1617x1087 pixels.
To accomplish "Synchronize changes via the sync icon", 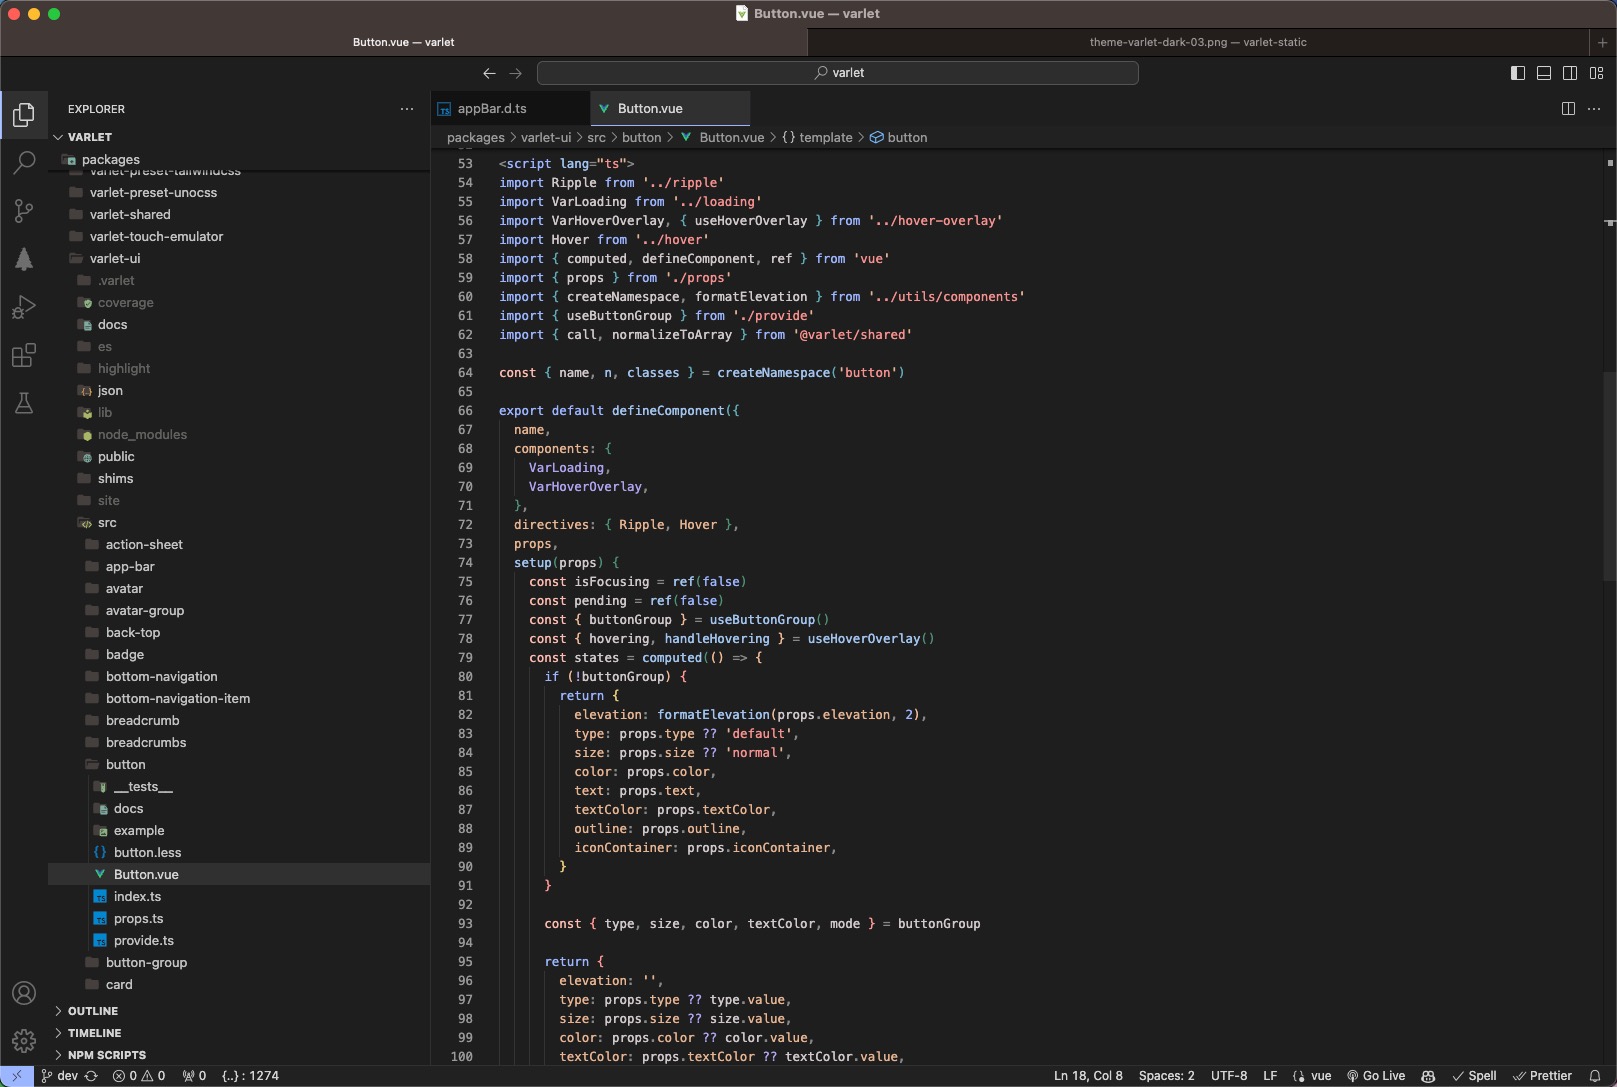I will pos(91,1076).
